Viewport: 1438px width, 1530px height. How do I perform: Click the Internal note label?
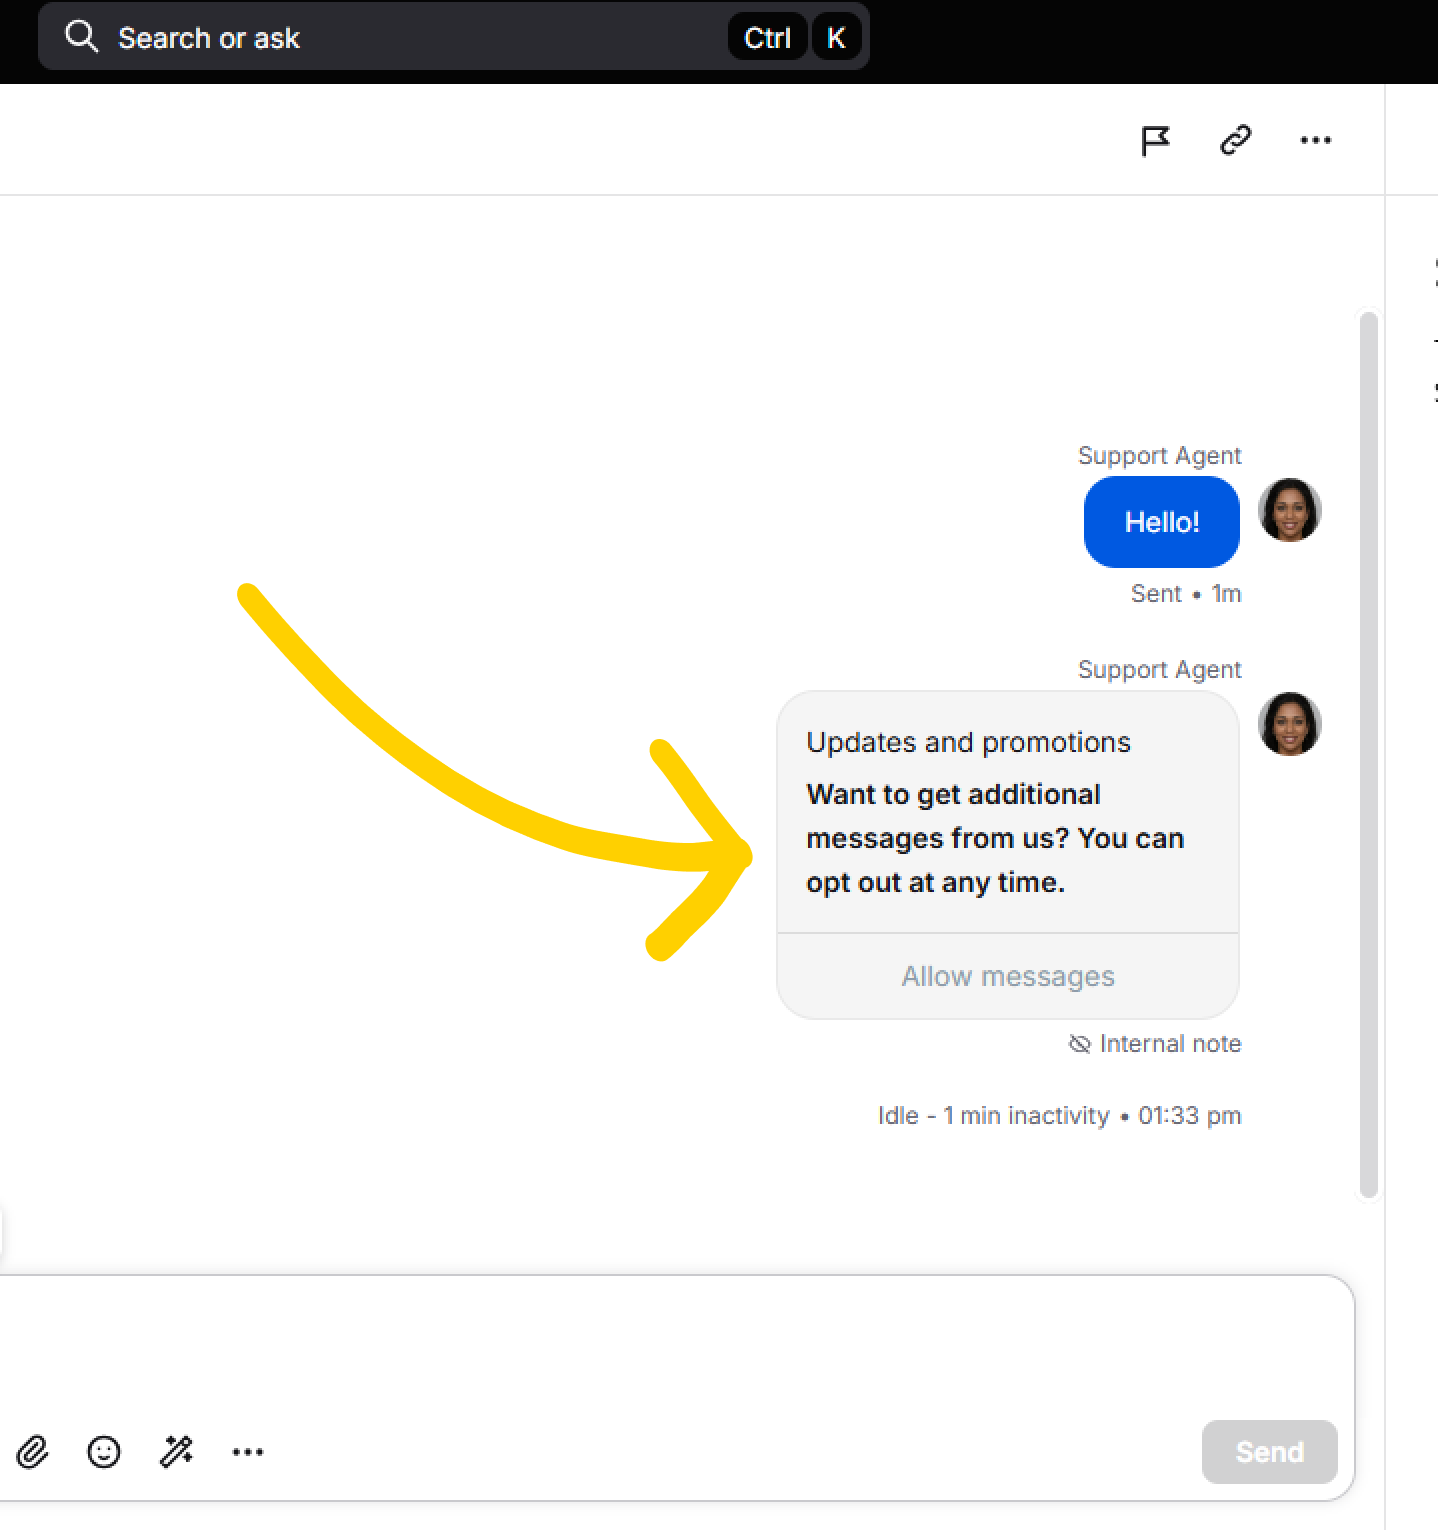[1170, 1044]
